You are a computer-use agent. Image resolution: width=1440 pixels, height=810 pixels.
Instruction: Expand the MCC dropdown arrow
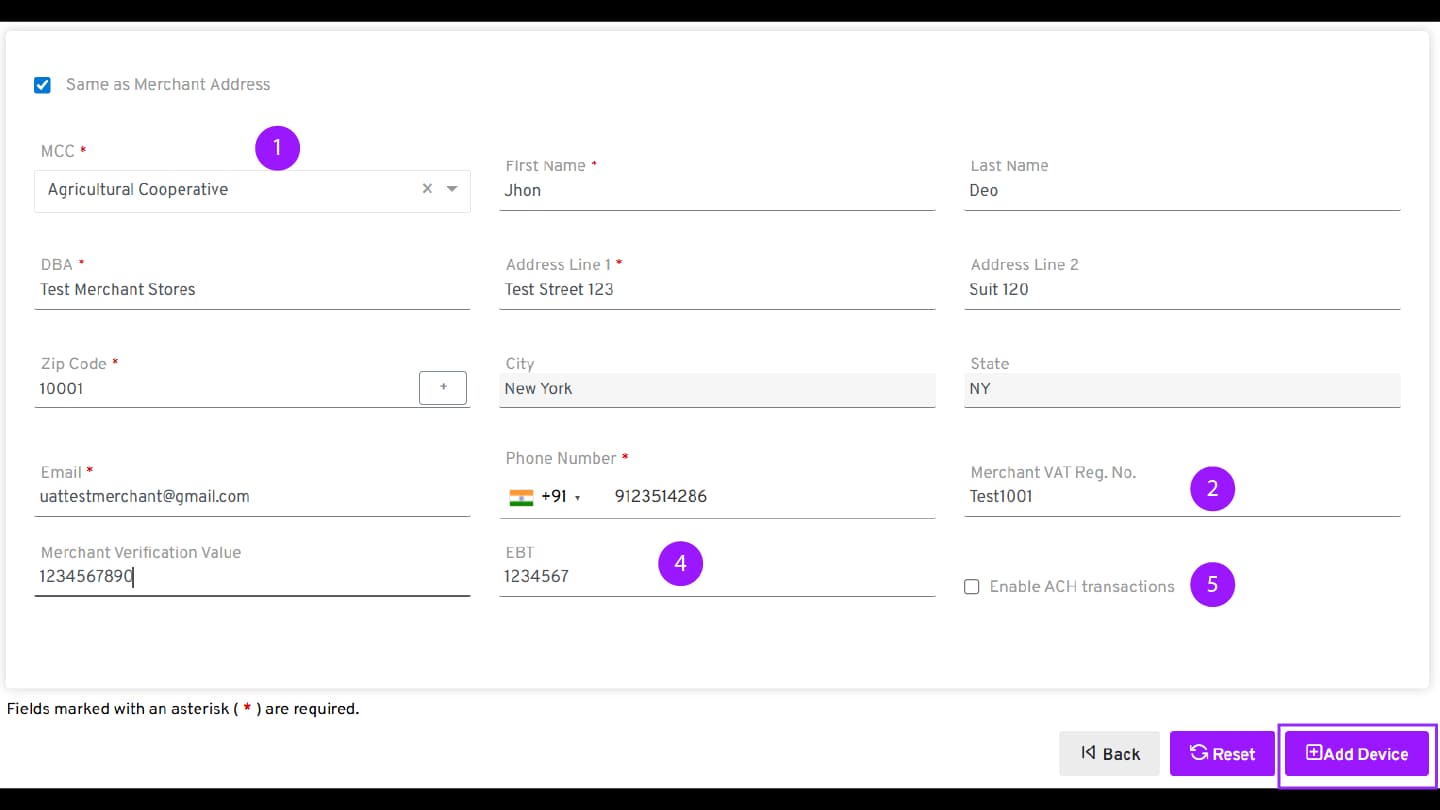(x=452, y=189)
